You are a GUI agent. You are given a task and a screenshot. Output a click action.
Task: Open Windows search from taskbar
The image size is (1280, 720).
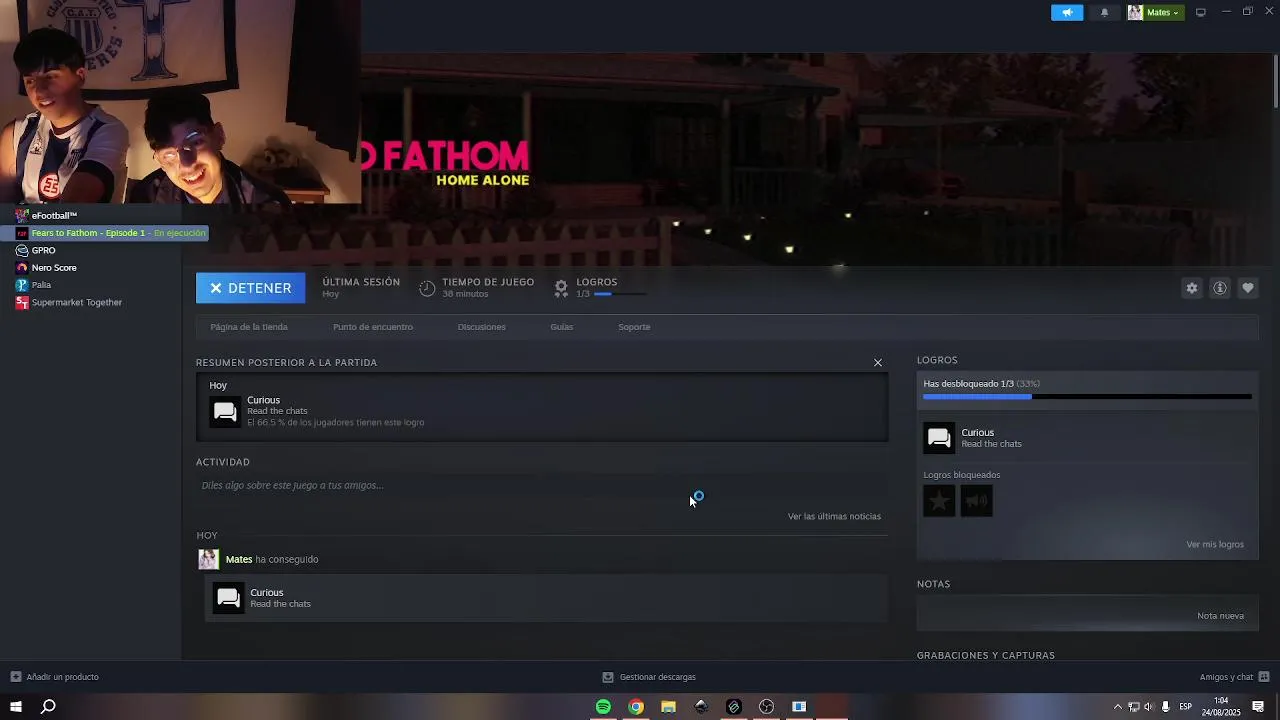(48, 707)
